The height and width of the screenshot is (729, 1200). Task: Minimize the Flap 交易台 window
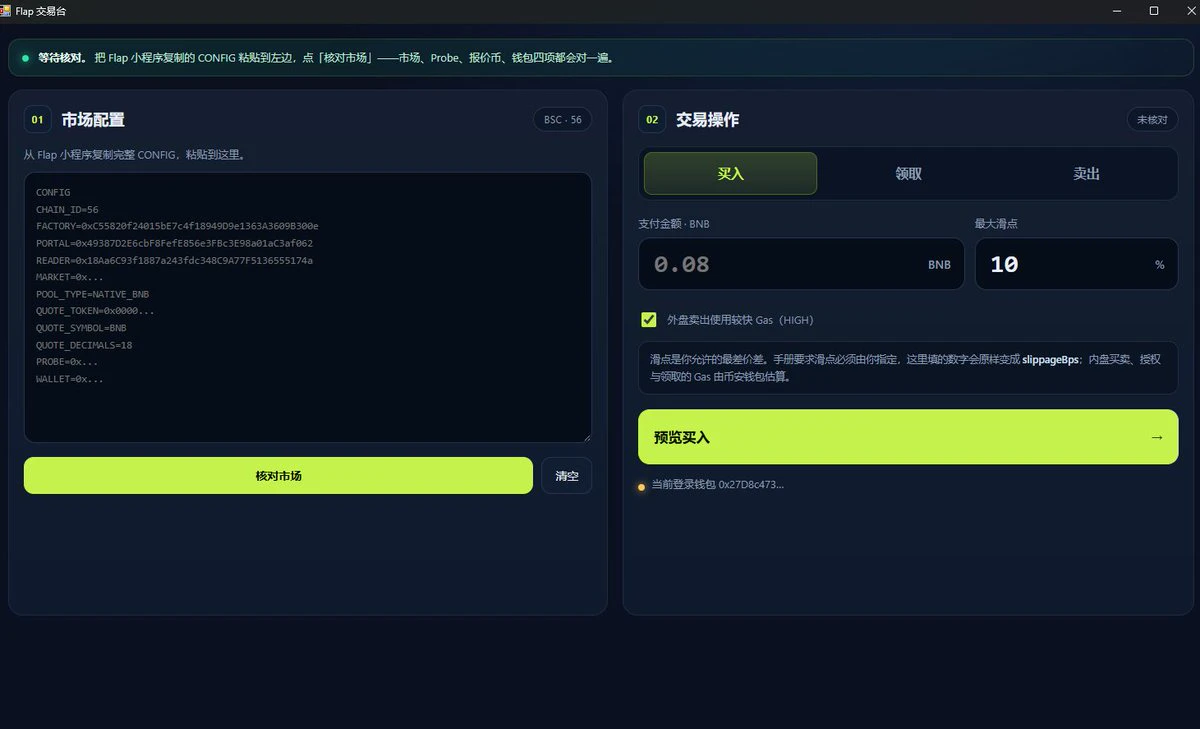[1117, 10]
